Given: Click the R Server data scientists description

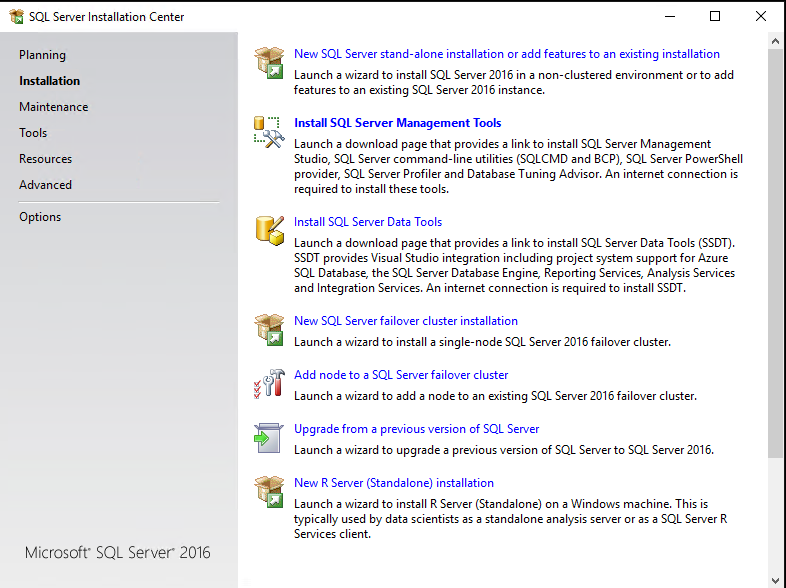Looking at the screenshot, I should [510, 519].
